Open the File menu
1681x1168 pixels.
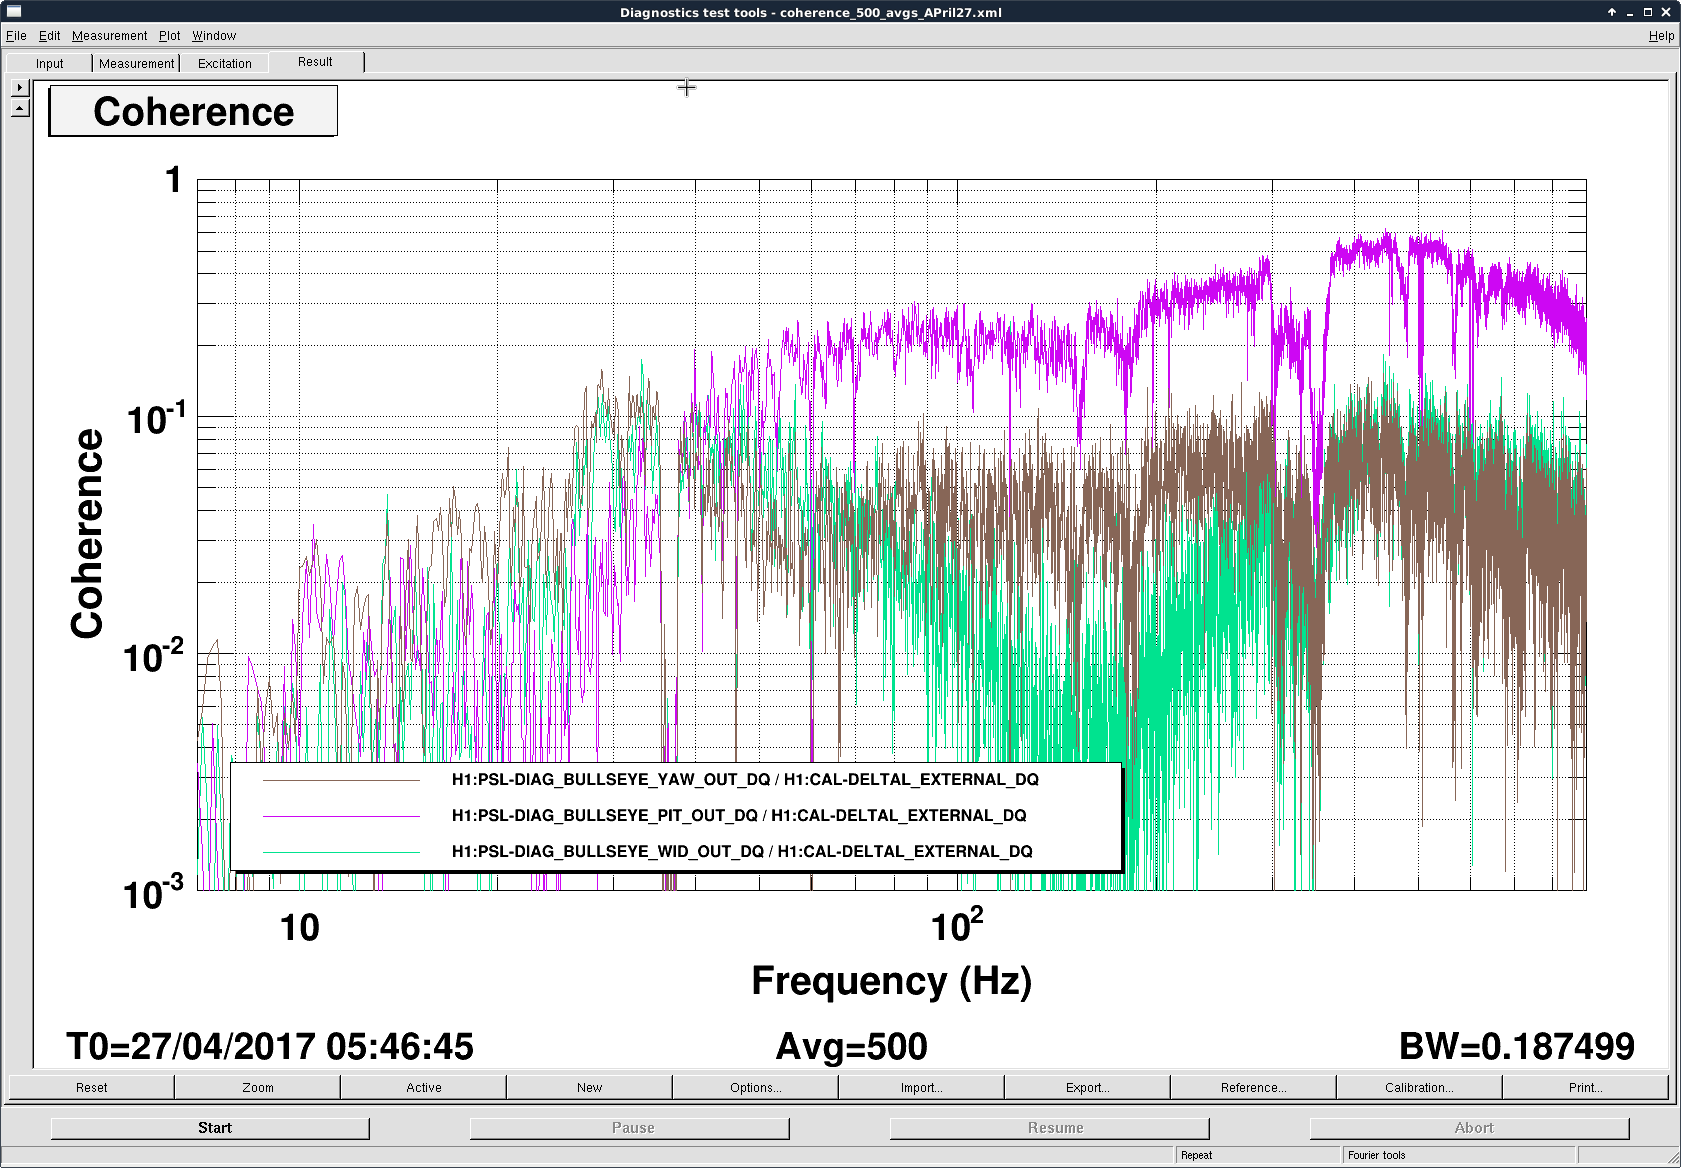(16, 36)
